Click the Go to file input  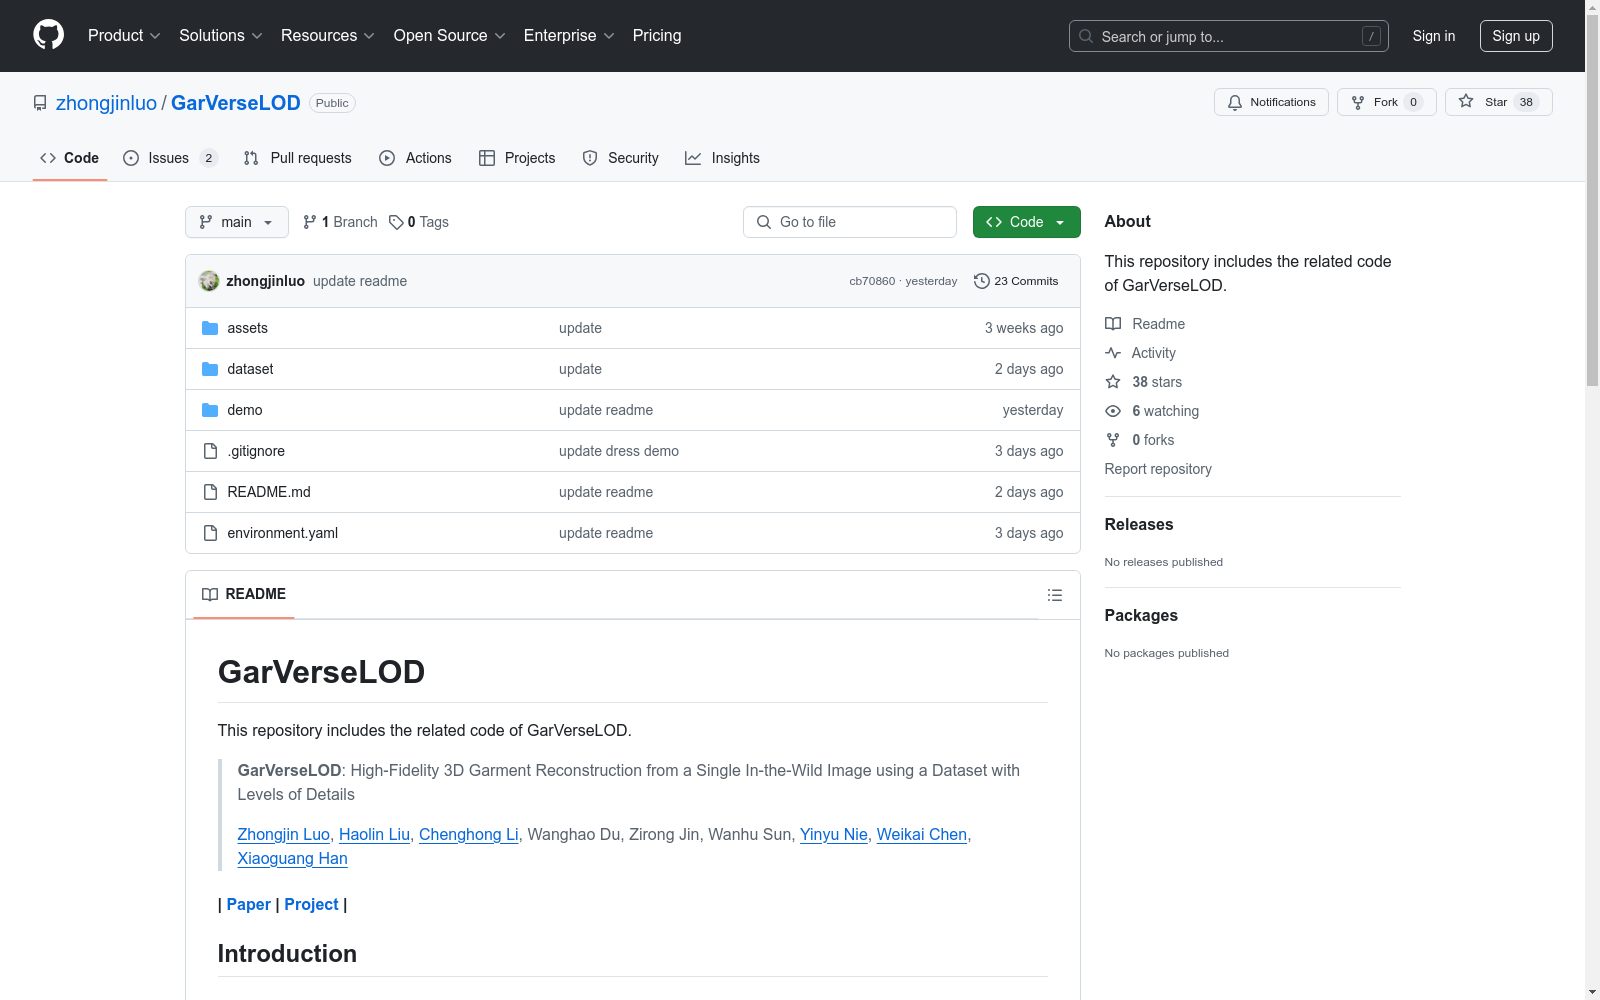pyautogui.click(x=850, y=222)
